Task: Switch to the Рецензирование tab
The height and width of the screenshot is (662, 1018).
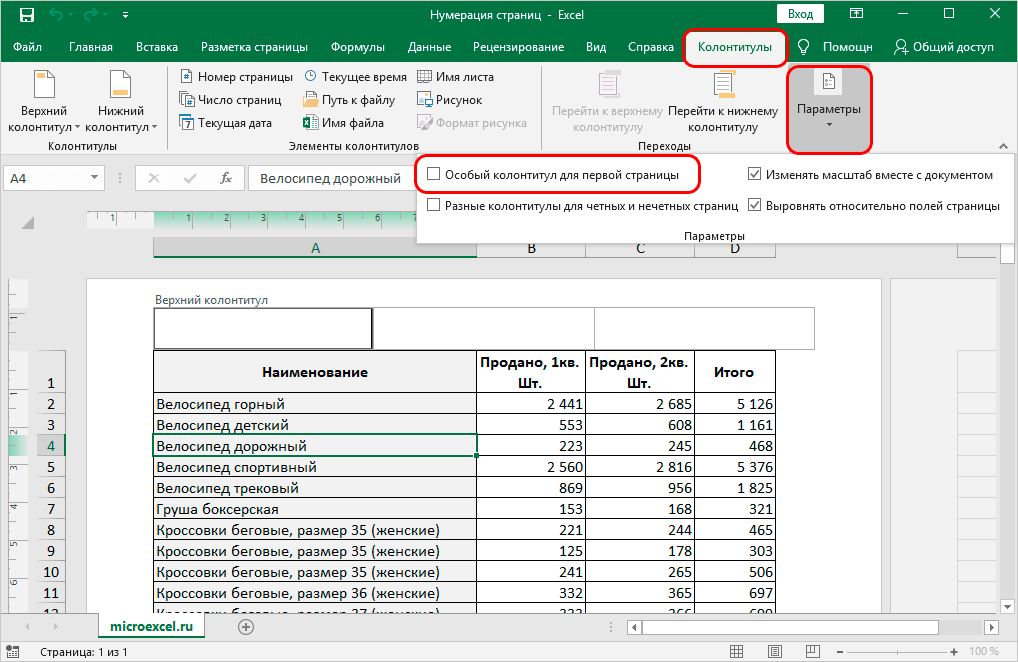Action: 518,47
